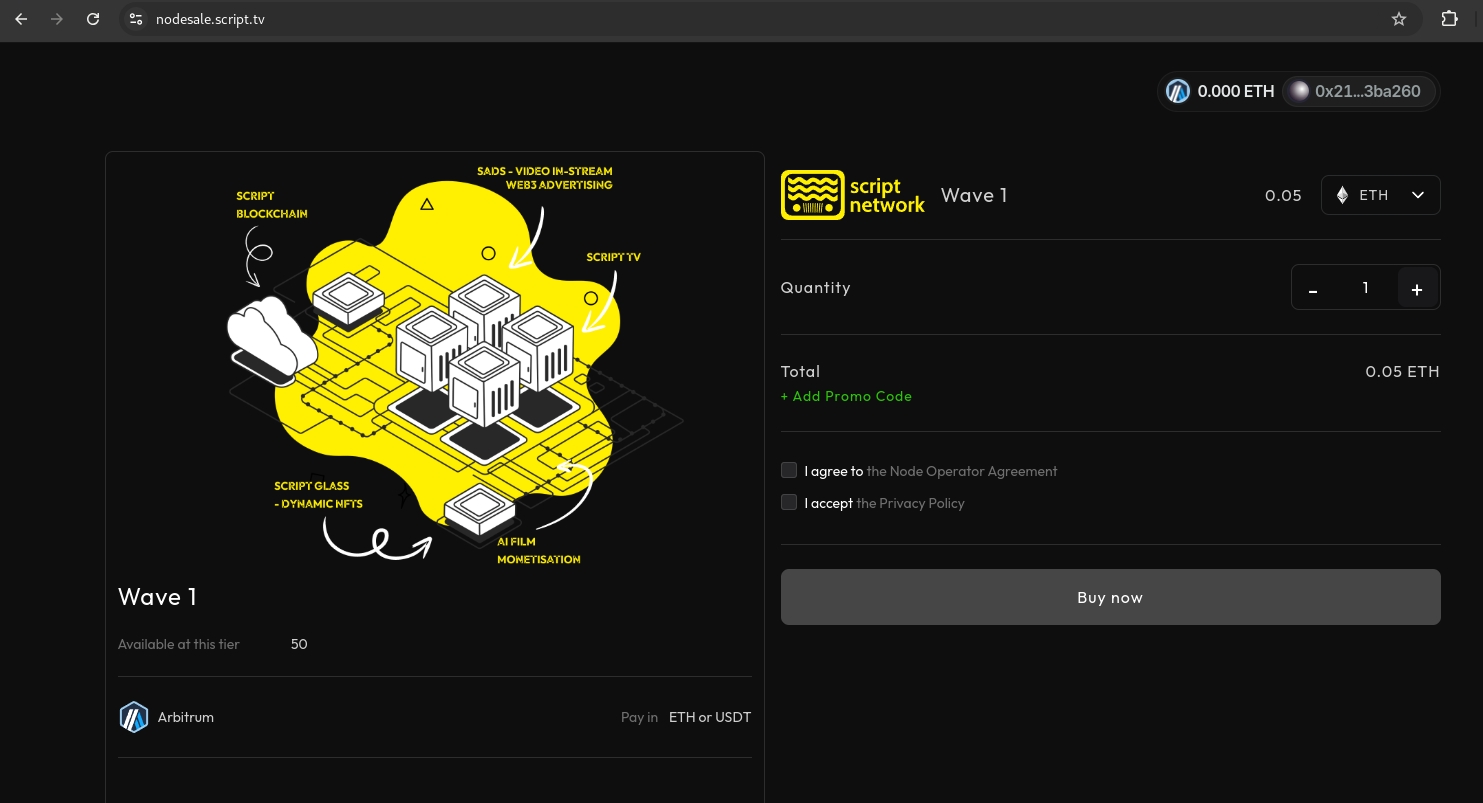The width and height of the screenshot is (1483, 803).
Task: Bookmark this page with the star icon
Action: tap(1398, 19)
